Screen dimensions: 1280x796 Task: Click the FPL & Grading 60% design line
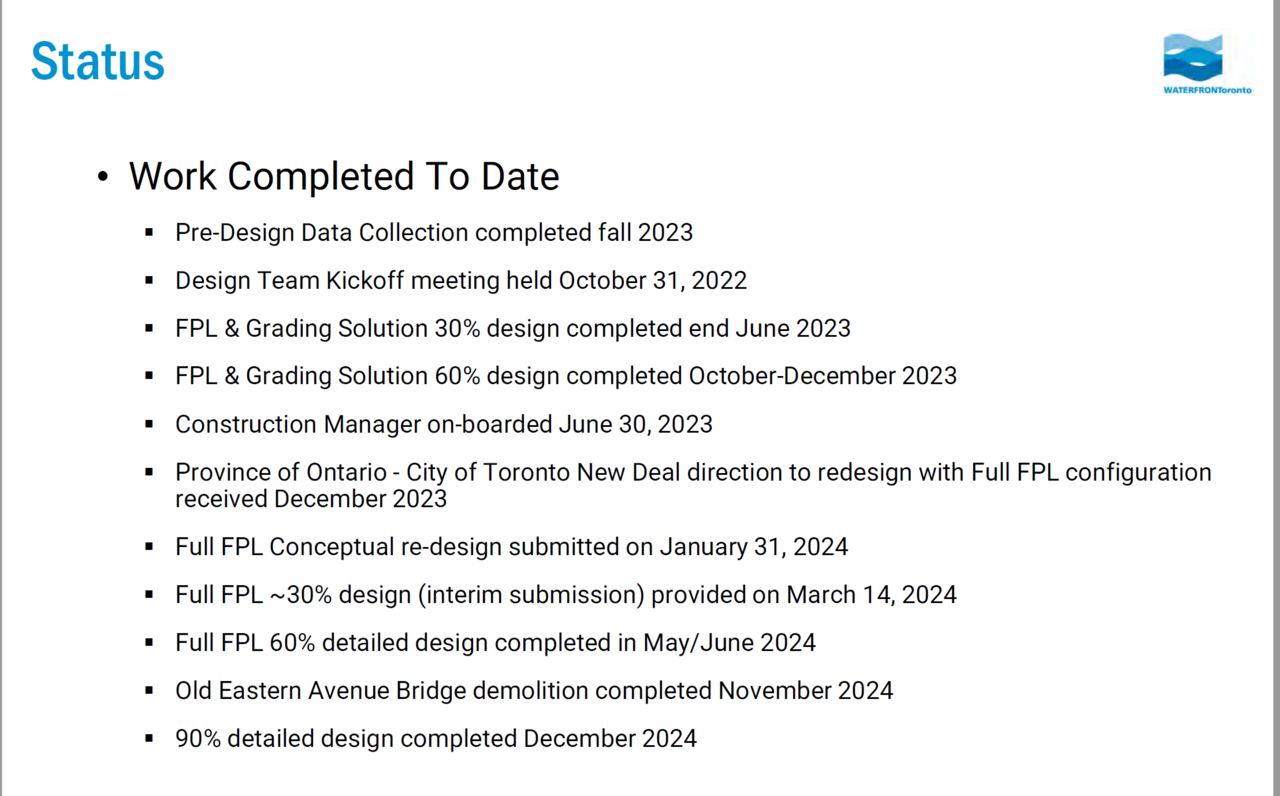click(x=565, y=376)
